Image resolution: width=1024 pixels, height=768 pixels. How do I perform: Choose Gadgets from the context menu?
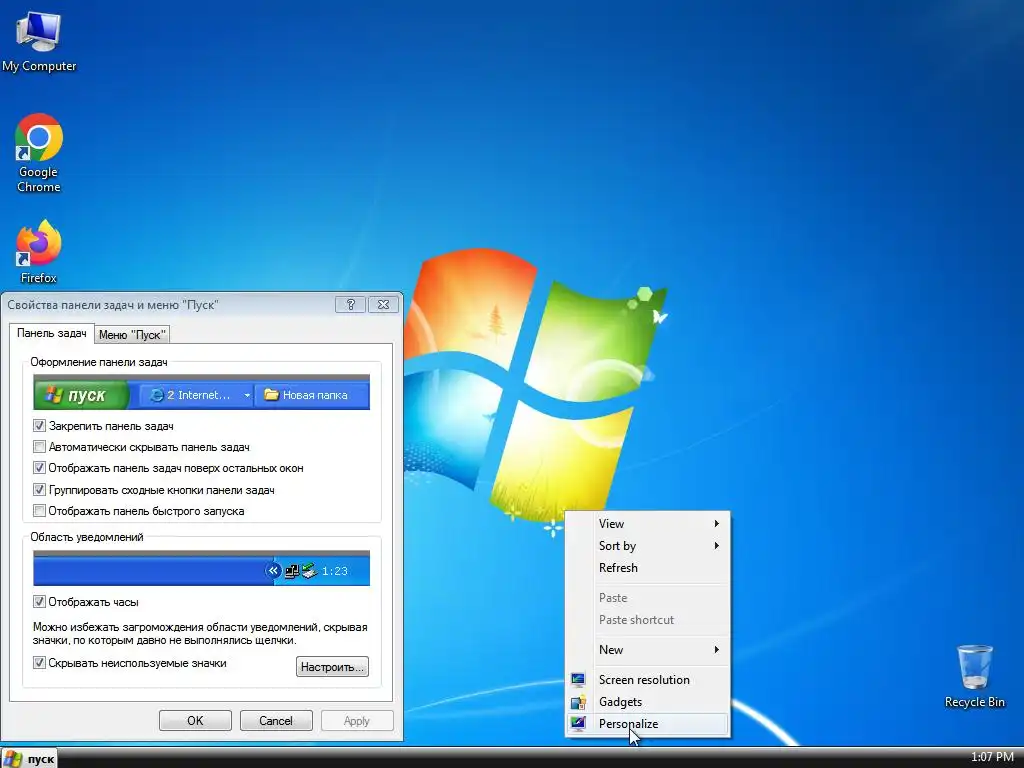(x=647, y=702)
